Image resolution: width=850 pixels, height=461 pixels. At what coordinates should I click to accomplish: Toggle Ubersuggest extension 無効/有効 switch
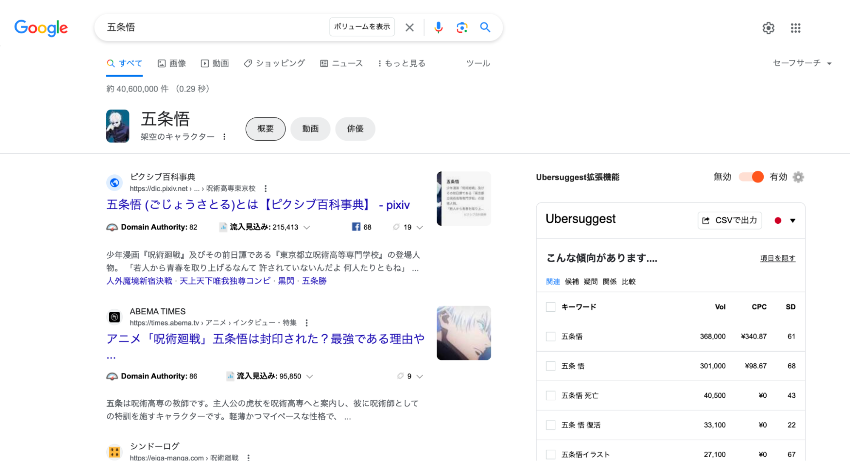(751, 177)
